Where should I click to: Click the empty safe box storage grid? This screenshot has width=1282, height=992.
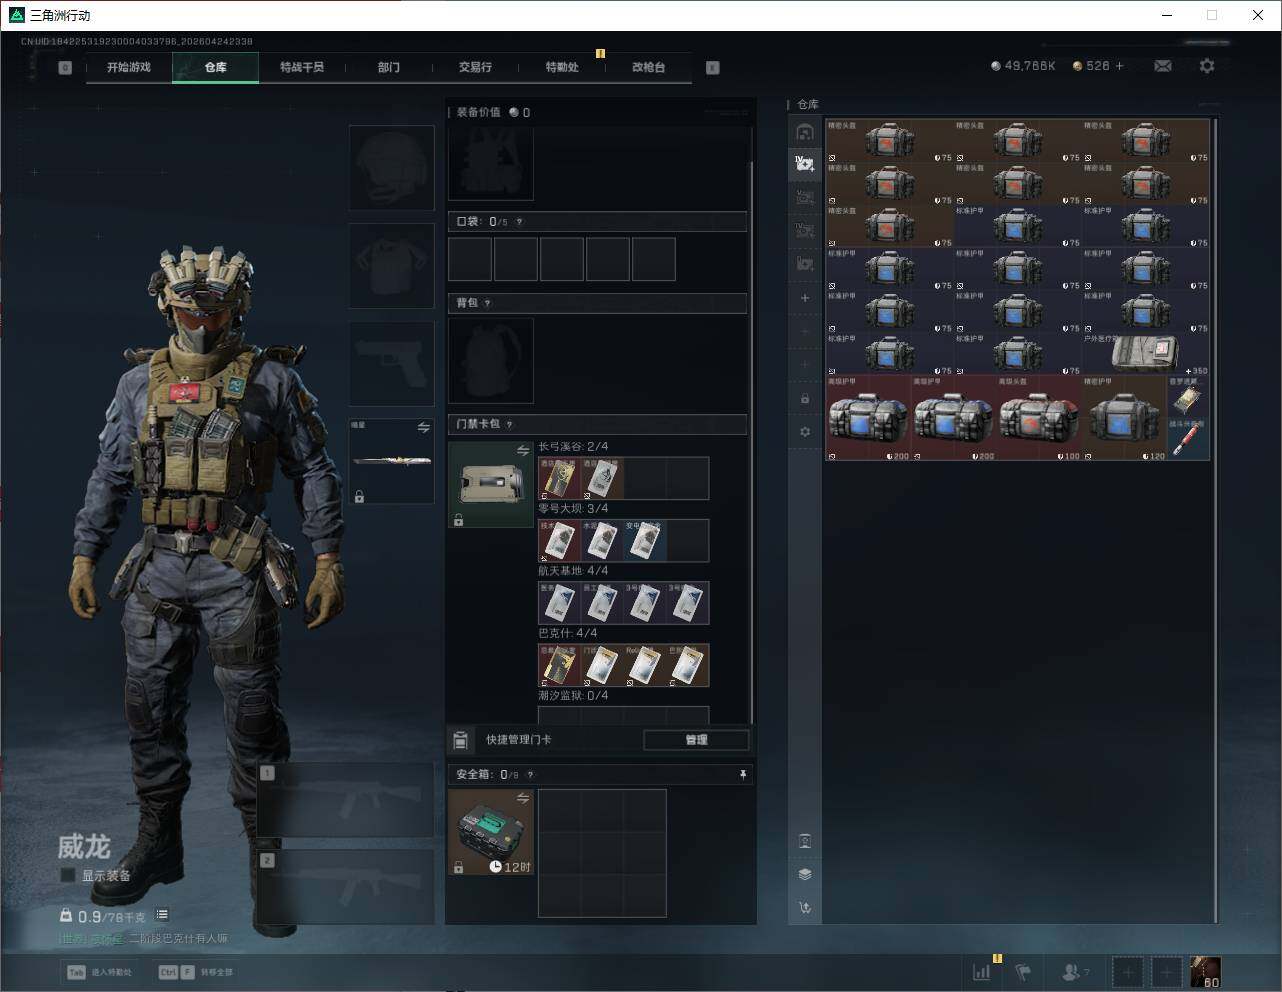coord(602,853)
